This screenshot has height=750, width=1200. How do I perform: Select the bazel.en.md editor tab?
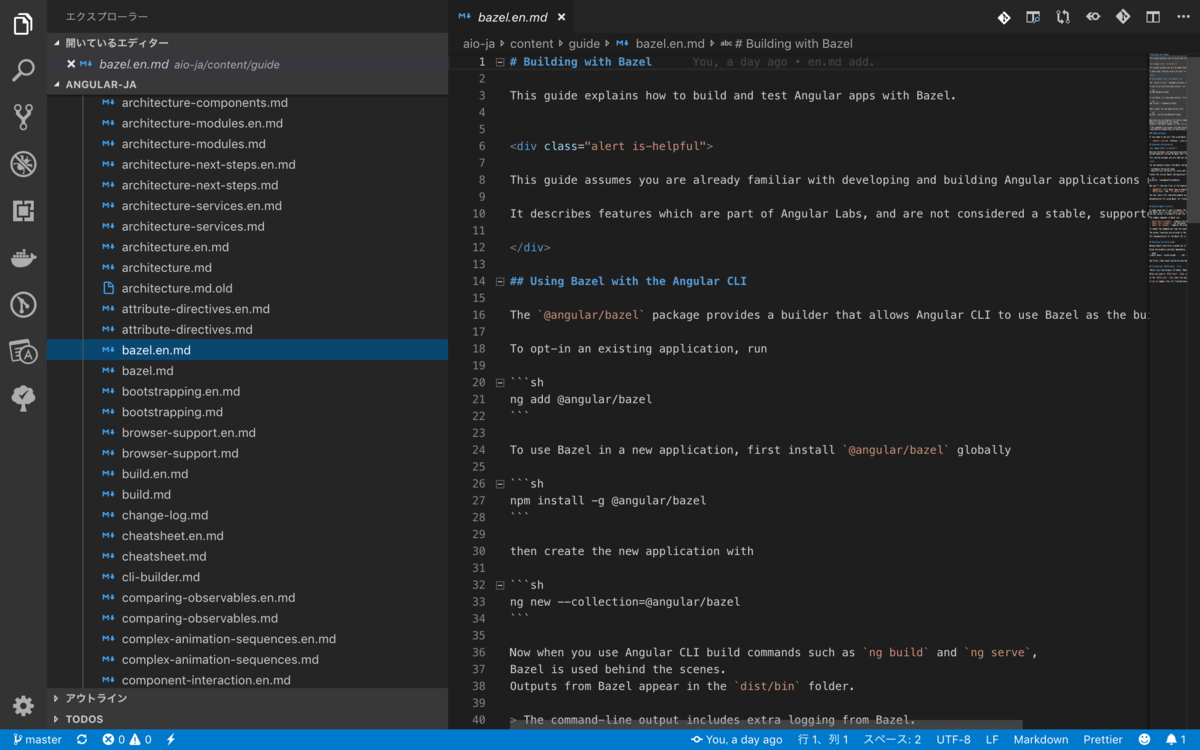511,17
